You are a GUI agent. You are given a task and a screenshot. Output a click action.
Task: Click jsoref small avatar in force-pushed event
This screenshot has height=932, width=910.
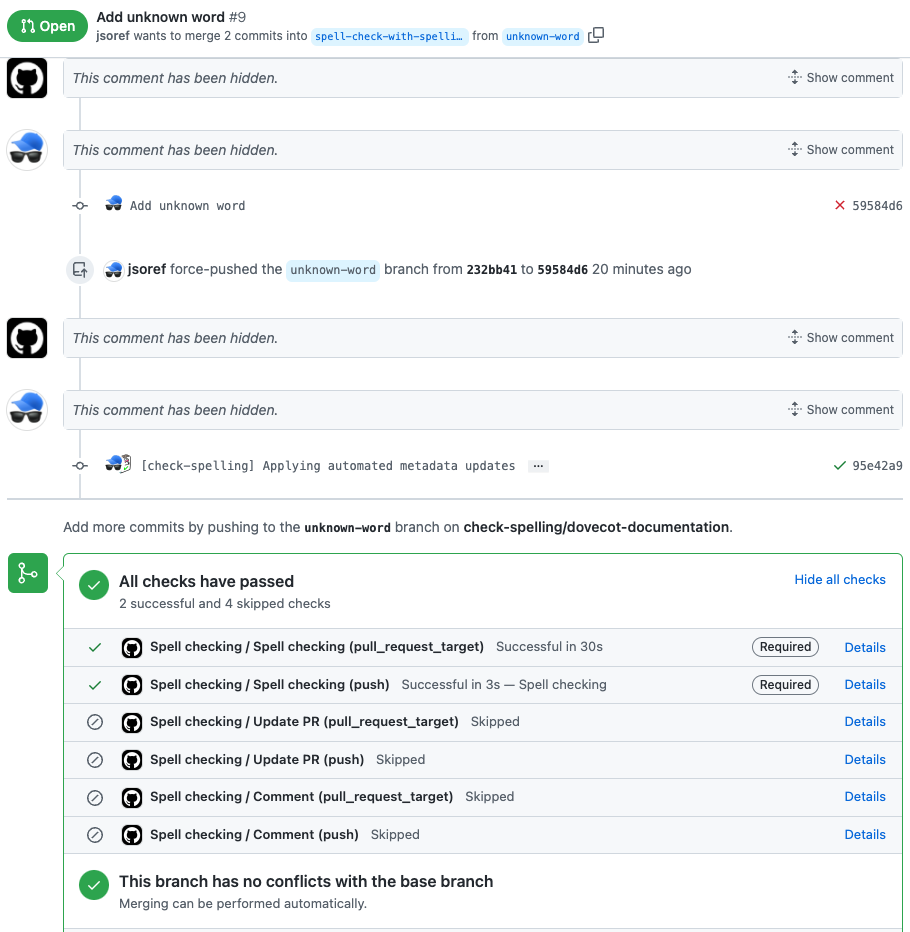tap(114, 270)
